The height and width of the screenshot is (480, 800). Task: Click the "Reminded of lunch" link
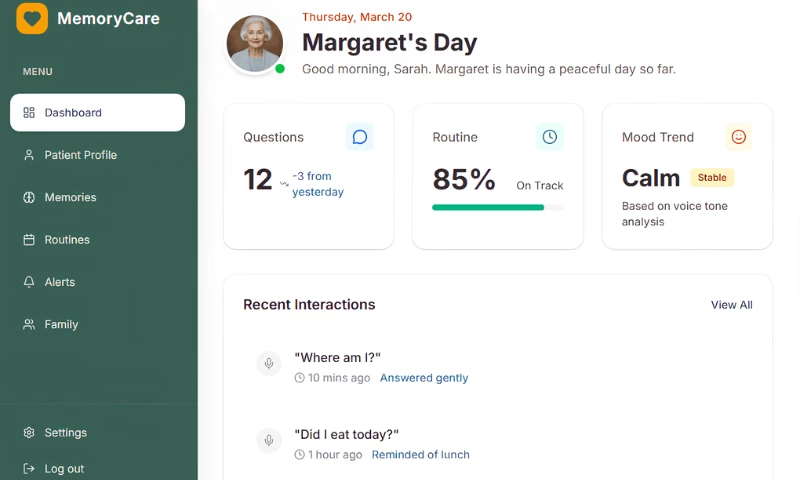tap(420, 455)
